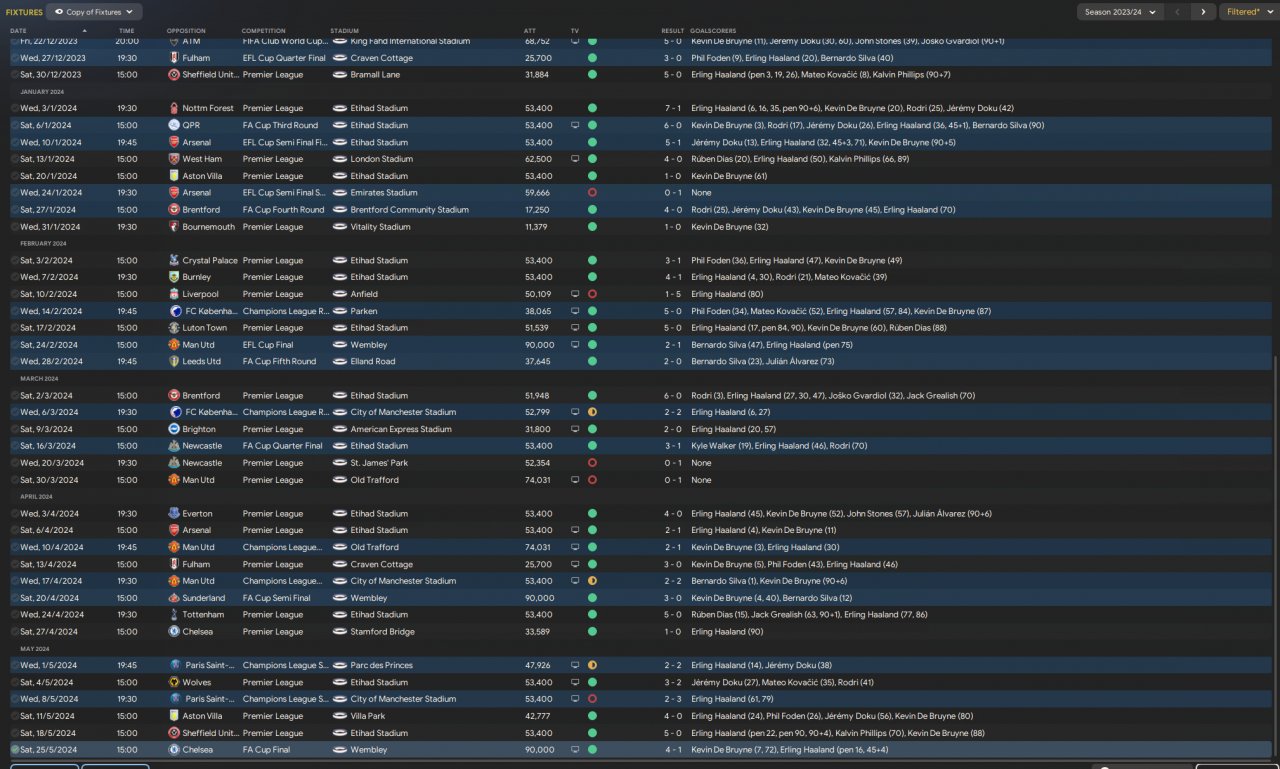This screenshot has height=769, width=1280.
Task: Click the Time column header
Action: 126,31
